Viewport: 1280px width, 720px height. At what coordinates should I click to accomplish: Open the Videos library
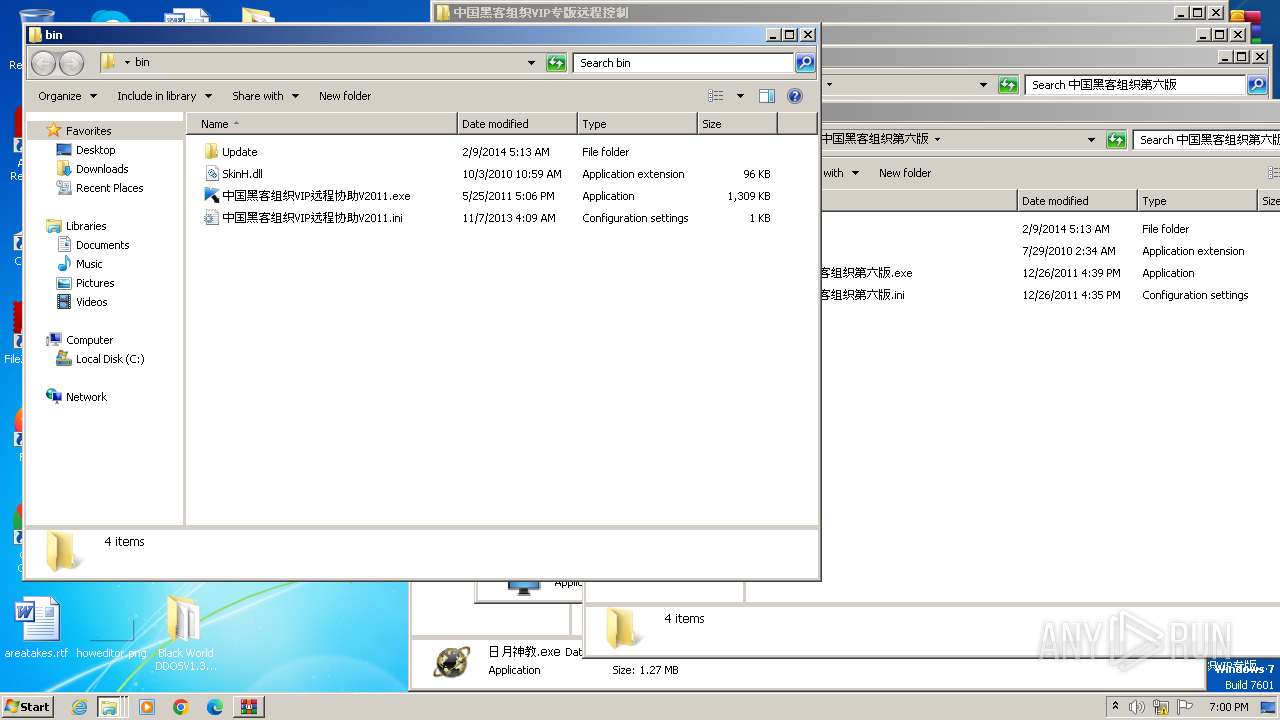click(x=91, y=302)
